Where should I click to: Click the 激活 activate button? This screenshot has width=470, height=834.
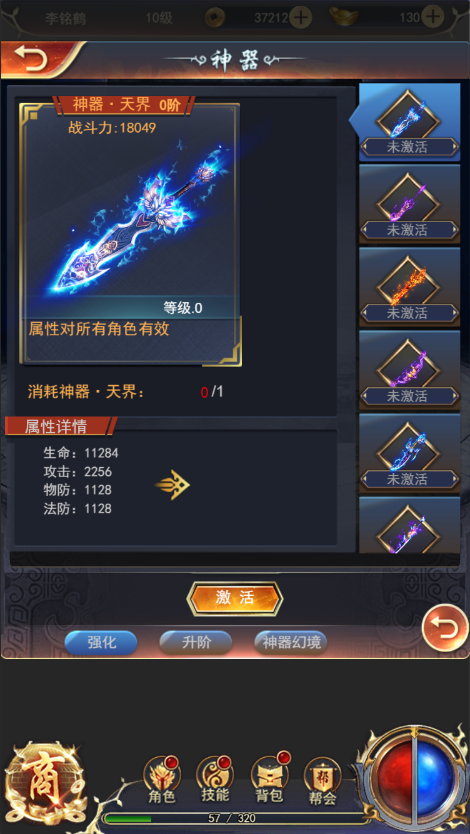pos(235,598)
